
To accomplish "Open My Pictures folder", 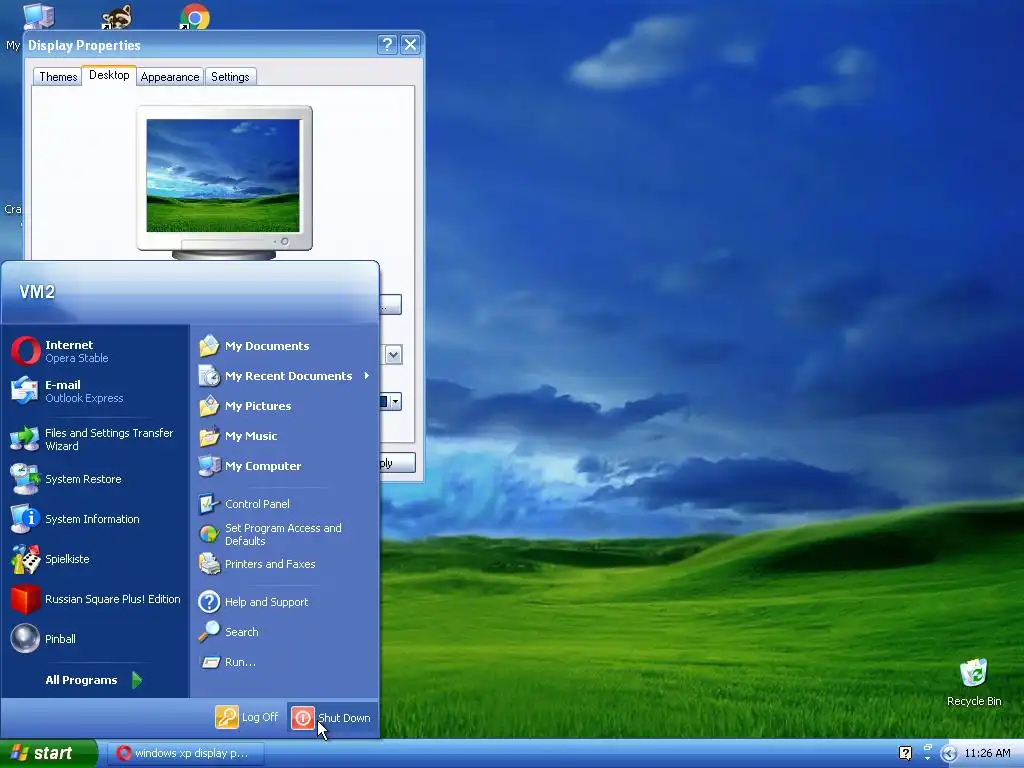I will click(x=285, y=406).
